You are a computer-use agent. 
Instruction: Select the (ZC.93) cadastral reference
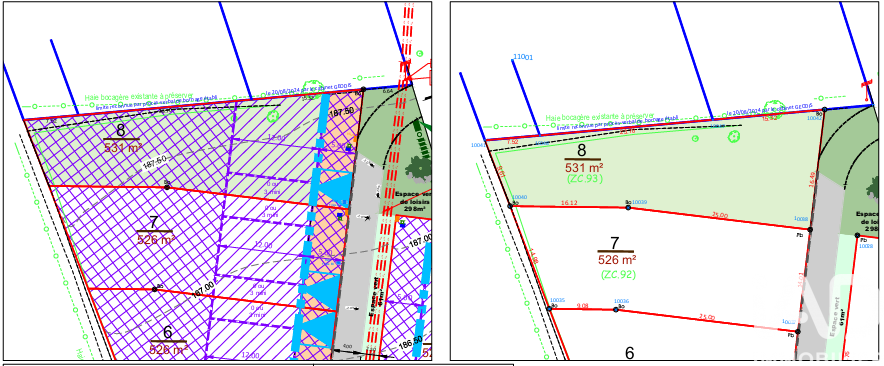pos(585,179)
